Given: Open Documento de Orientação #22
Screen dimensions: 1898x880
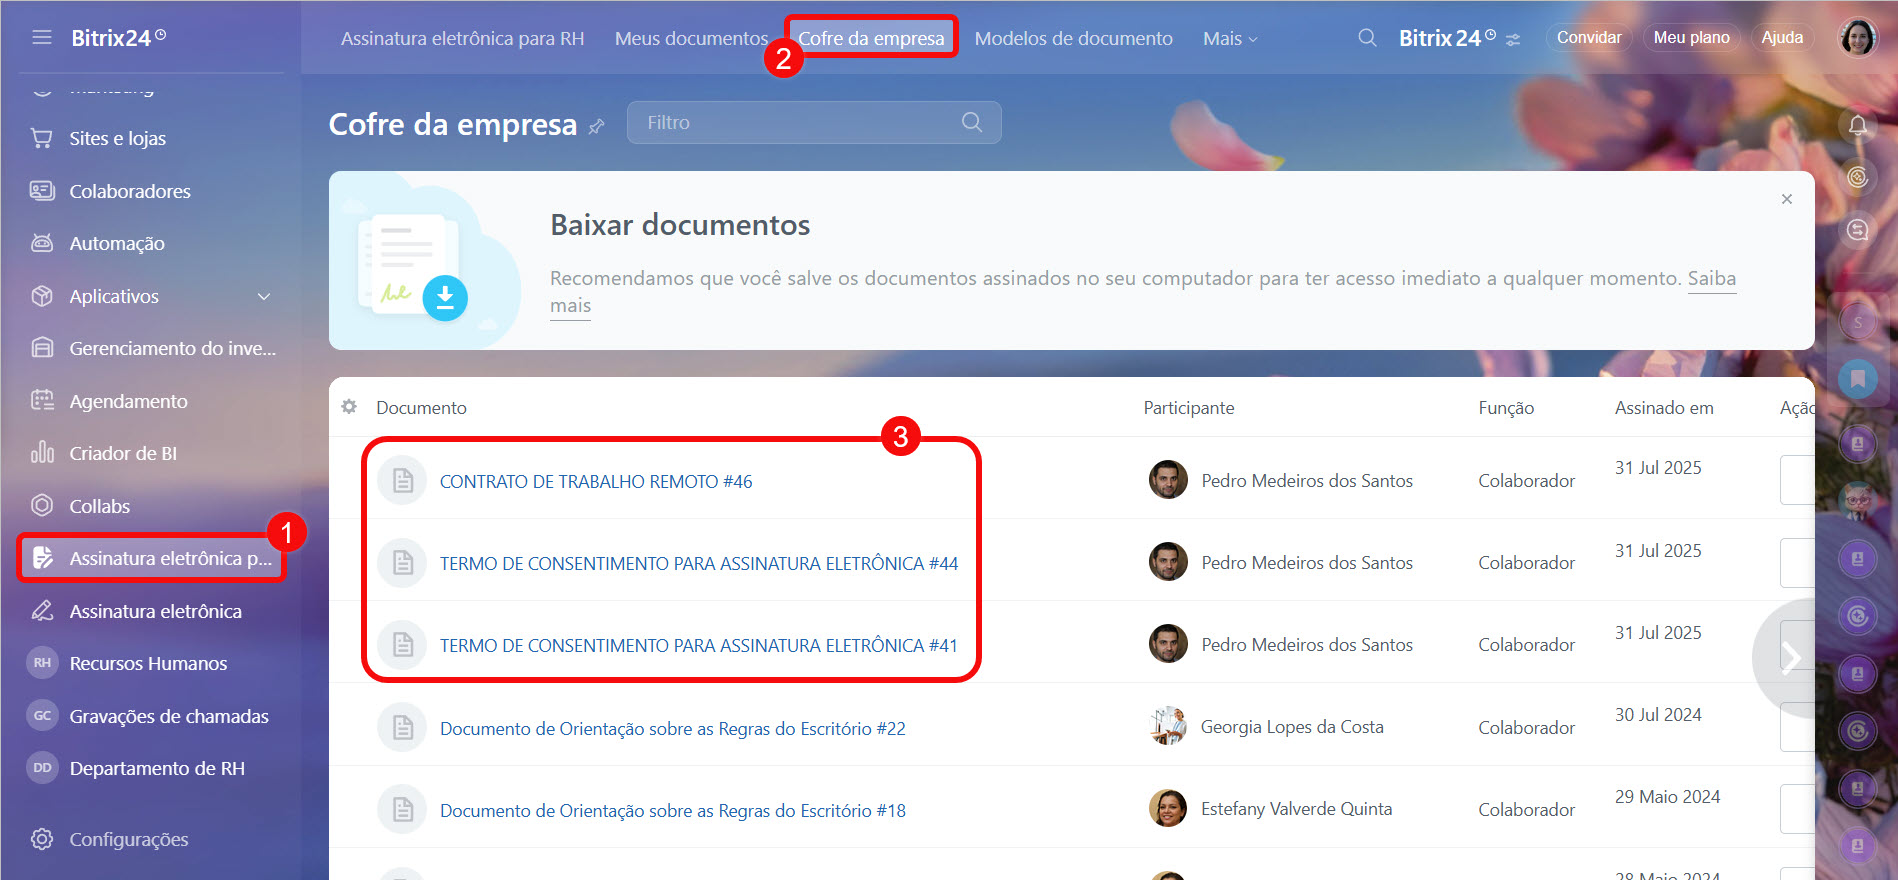Looking at the screenshot, I should [x=673, y=728].
